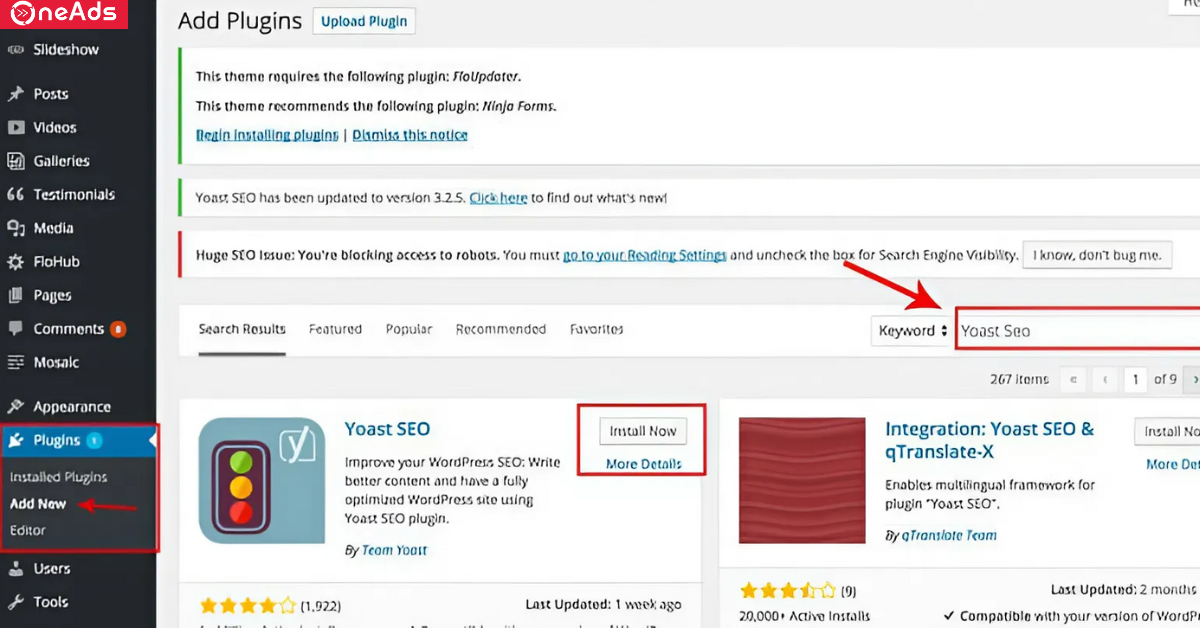Screen dimensions: 1200x628
Task: Open the Media library menu
Action: point(53,228)
